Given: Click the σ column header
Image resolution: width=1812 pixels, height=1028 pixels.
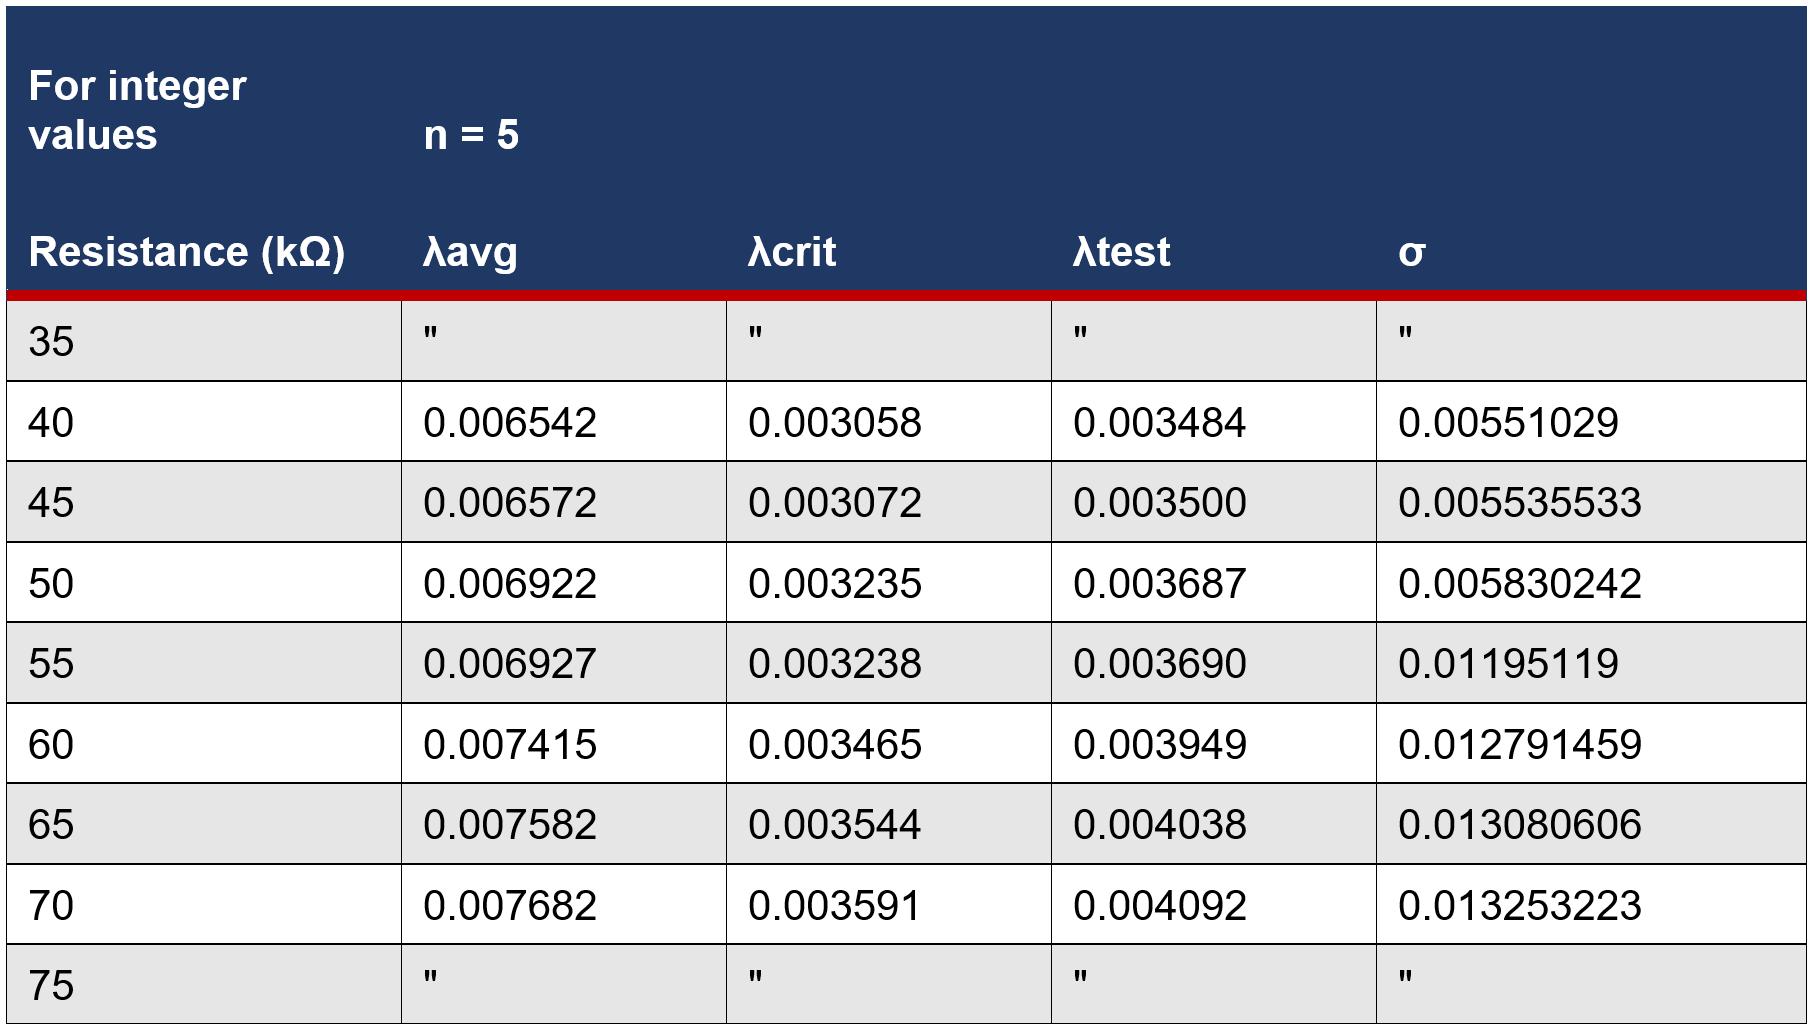Looking at the screenshot, I should point(1411,252).
